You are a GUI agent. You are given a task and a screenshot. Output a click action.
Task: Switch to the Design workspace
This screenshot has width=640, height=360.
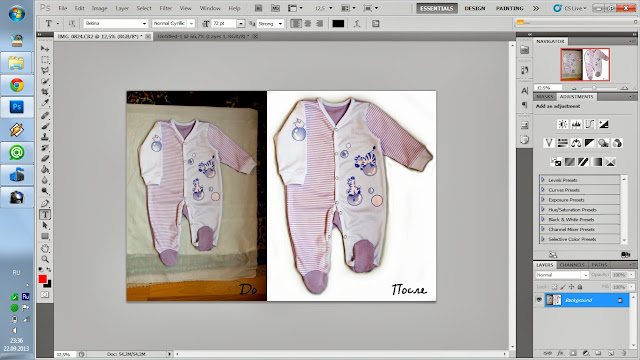[475, 8]
